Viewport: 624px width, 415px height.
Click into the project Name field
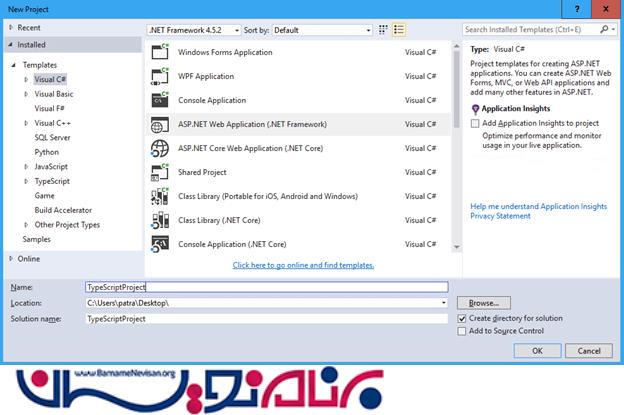click(x=267, y=287)
